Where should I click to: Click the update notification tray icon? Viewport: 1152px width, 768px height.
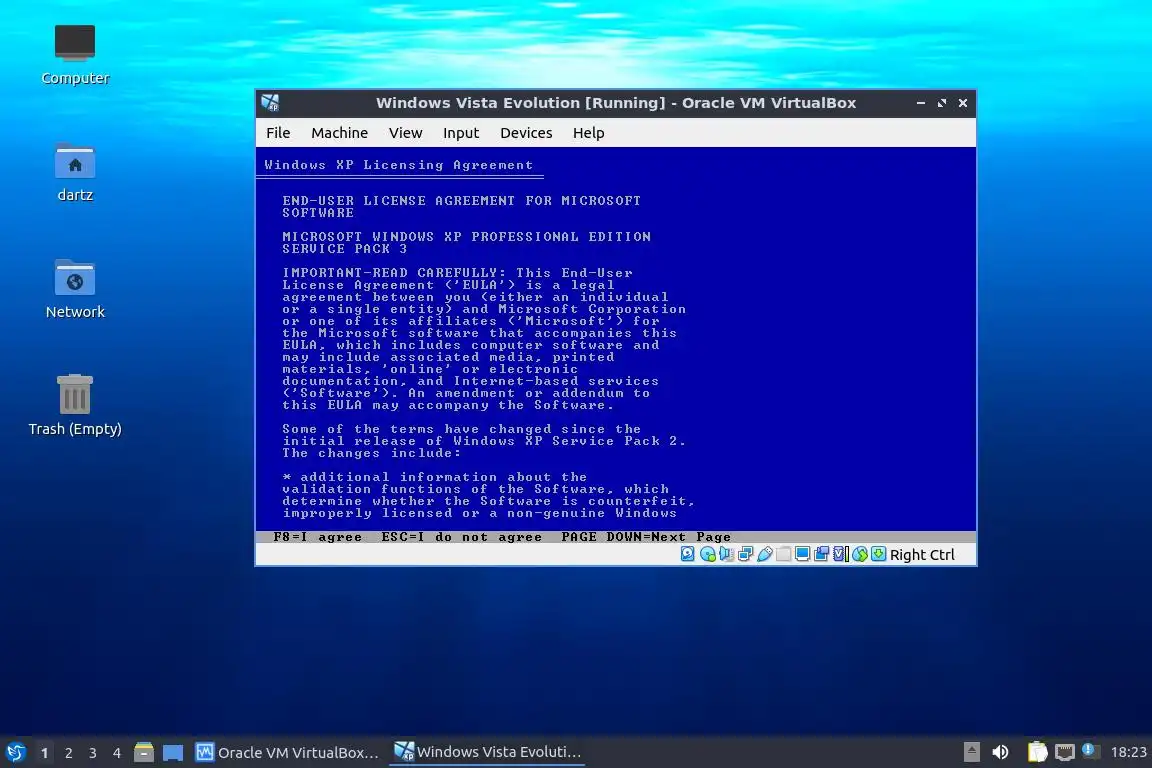(x=1090, y=751)
